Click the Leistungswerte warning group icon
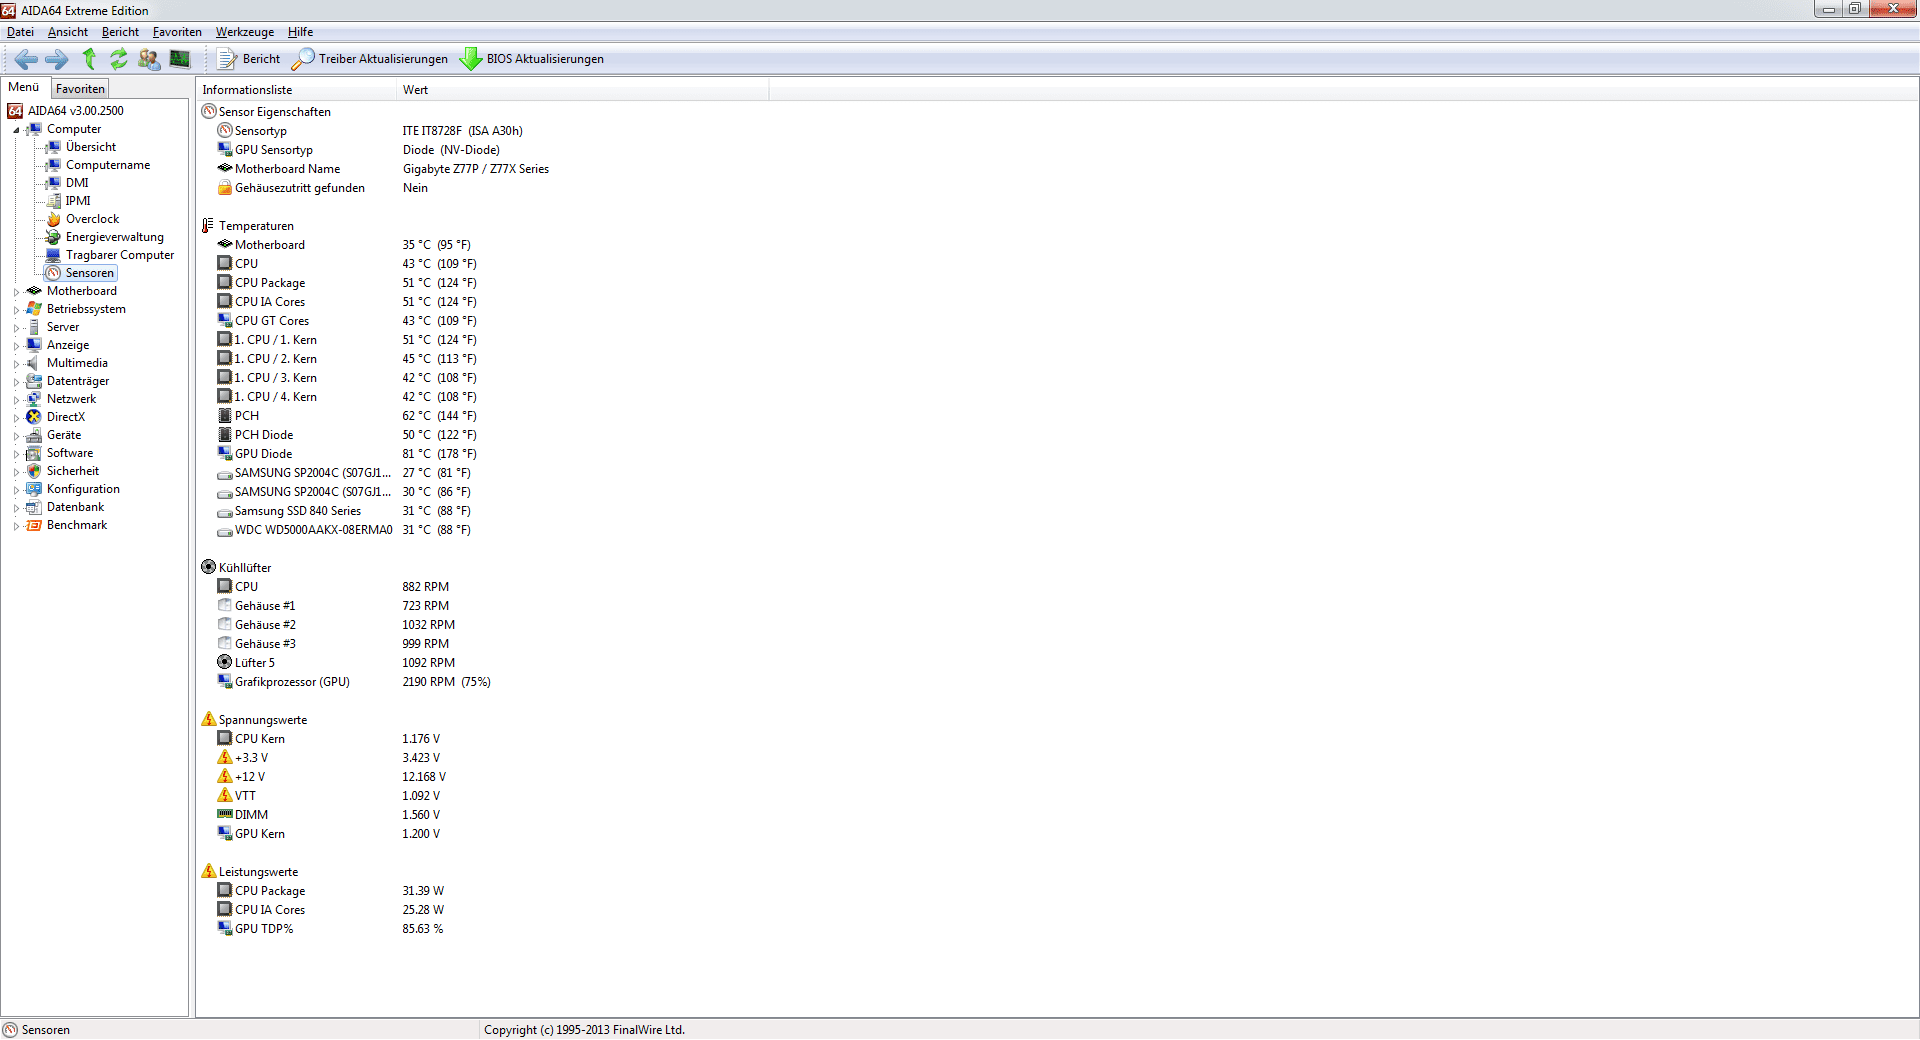Image resolution: width=1920 pixels, height=1040 pixels. pyautogui.click(x=209, y=871)
